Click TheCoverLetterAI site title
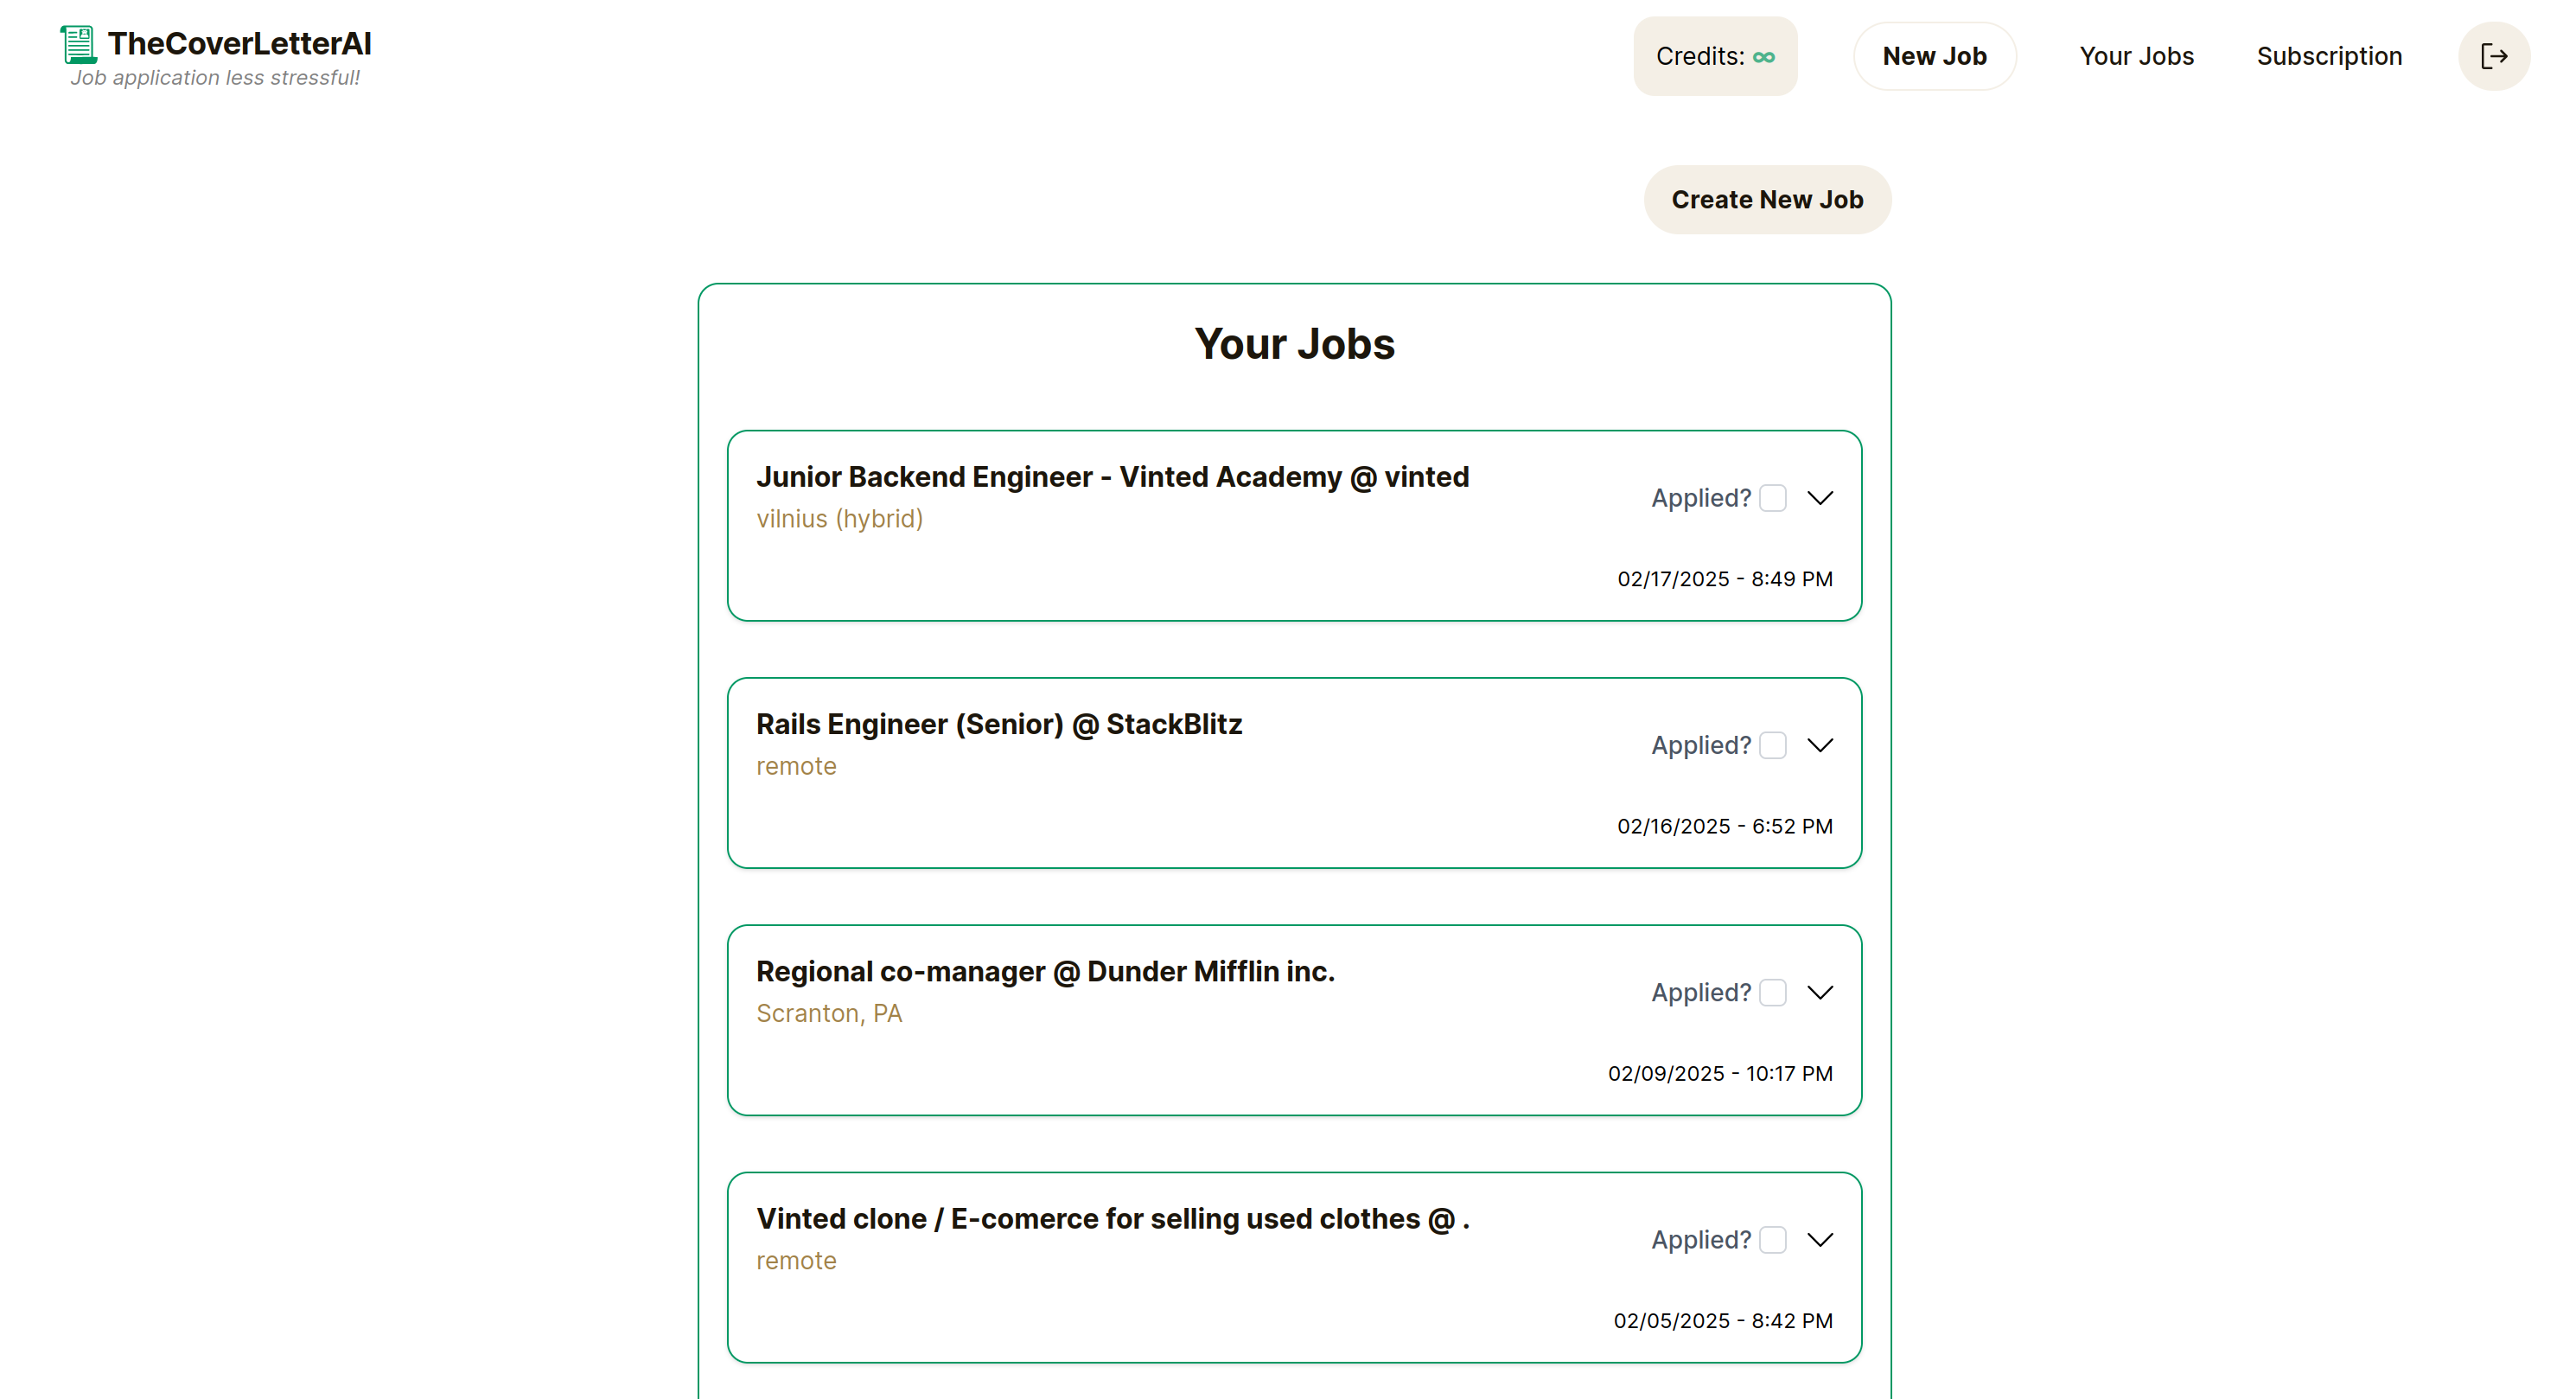Image resolution: width=2576 pixels, height=1399 pixels. (239, 43)
